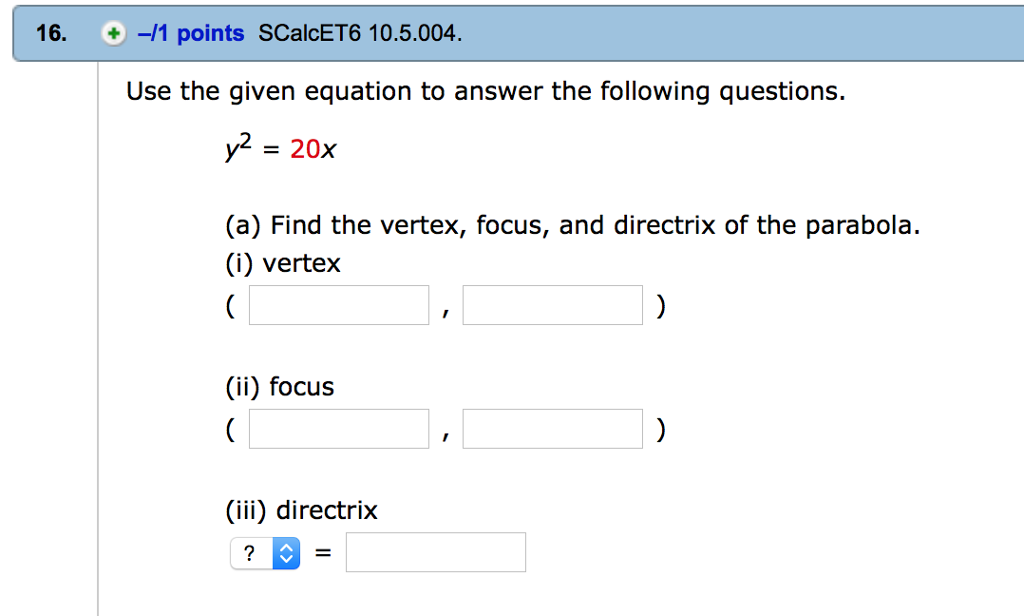
Task: Click the first focus coordinate input box
Action: pyautogui.click(x=338, y=428)
